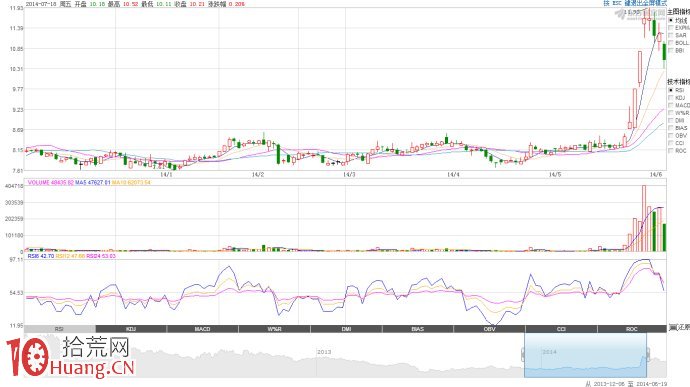Check KDJ in right technical indicator list
690x387 pixels.
coord(671,98)
